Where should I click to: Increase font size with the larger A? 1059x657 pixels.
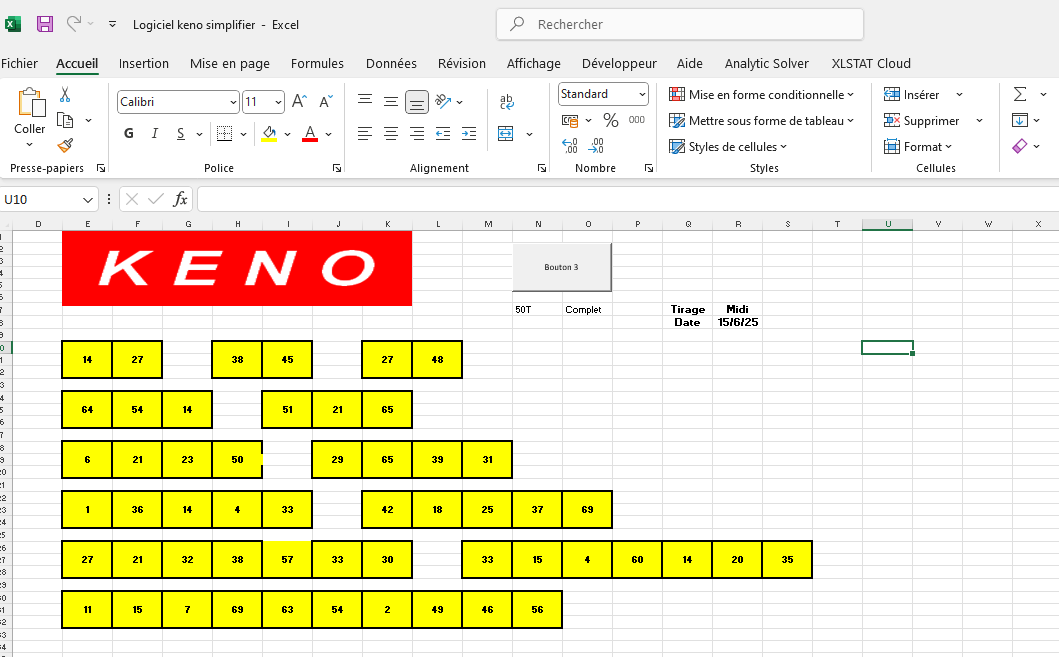pyautogui.click(x=299, y=102)
